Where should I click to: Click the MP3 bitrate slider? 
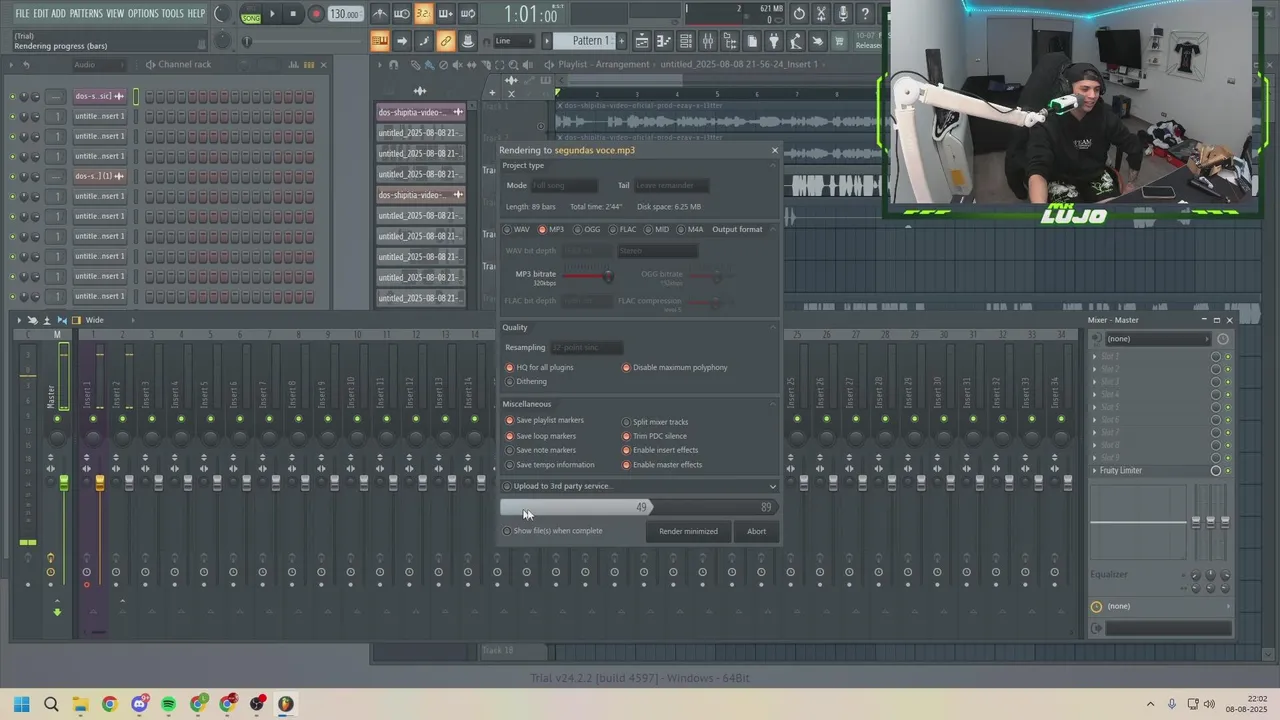tap(589, 276)
